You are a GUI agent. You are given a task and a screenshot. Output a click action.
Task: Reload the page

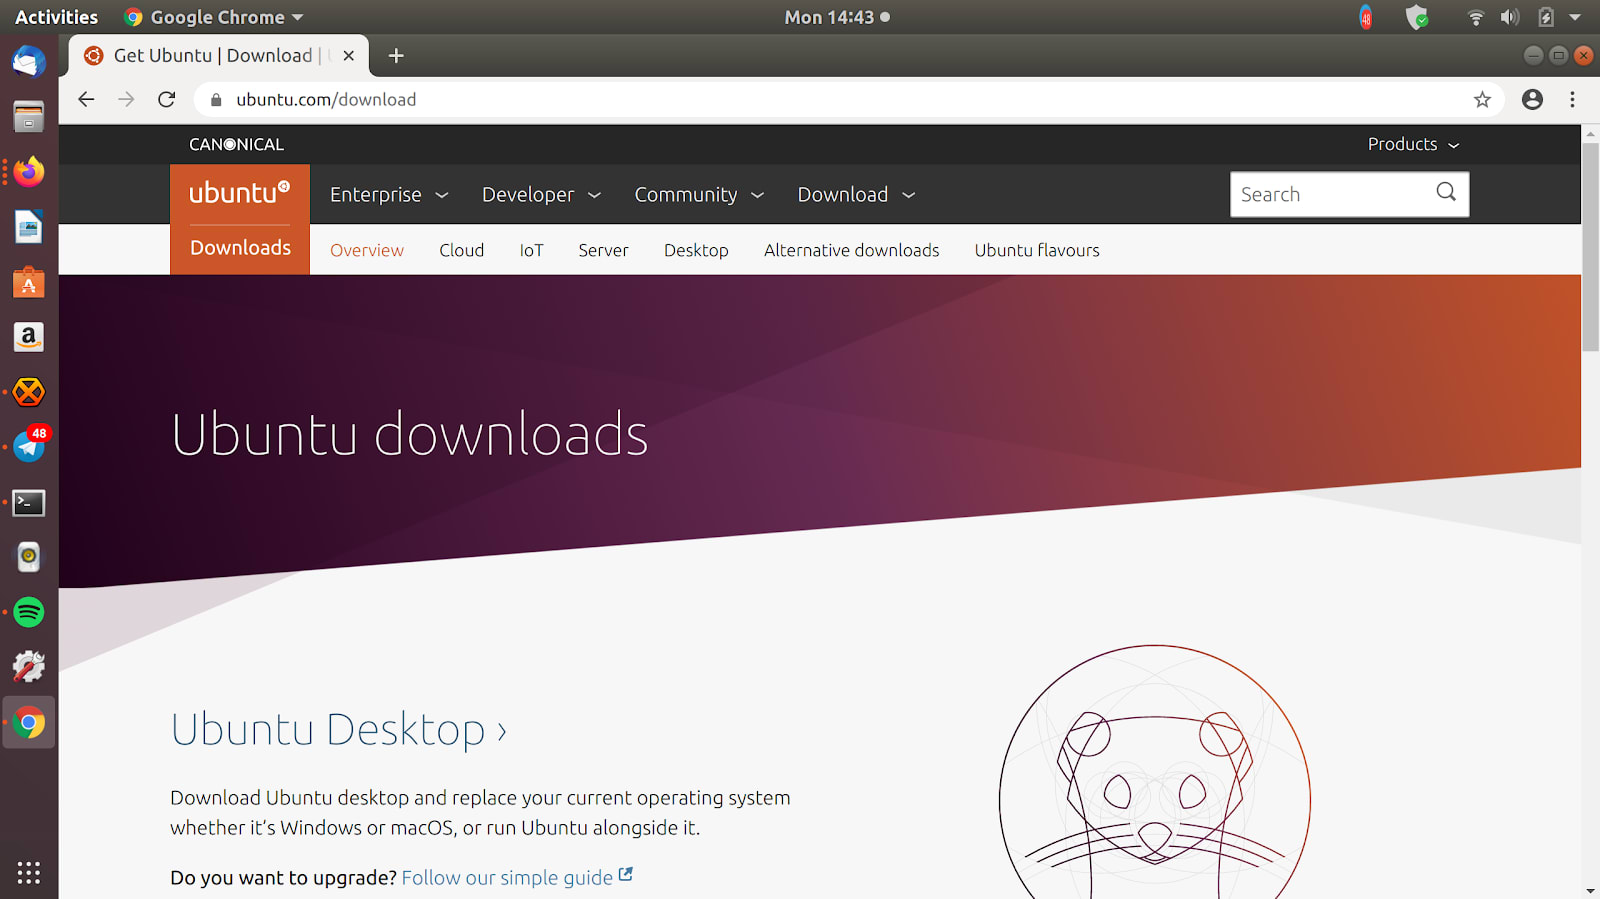(167, 99)
